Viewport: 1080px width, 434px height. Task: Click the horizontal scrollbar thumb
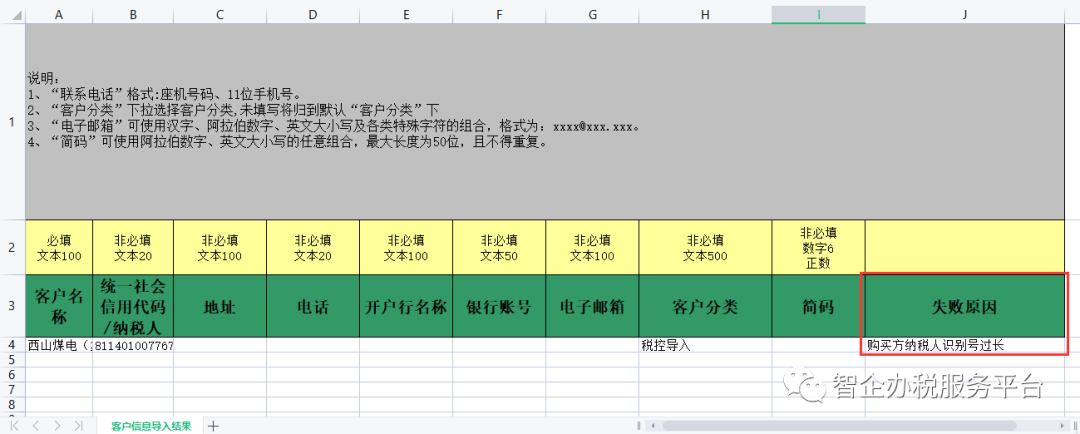pos(839,426)
